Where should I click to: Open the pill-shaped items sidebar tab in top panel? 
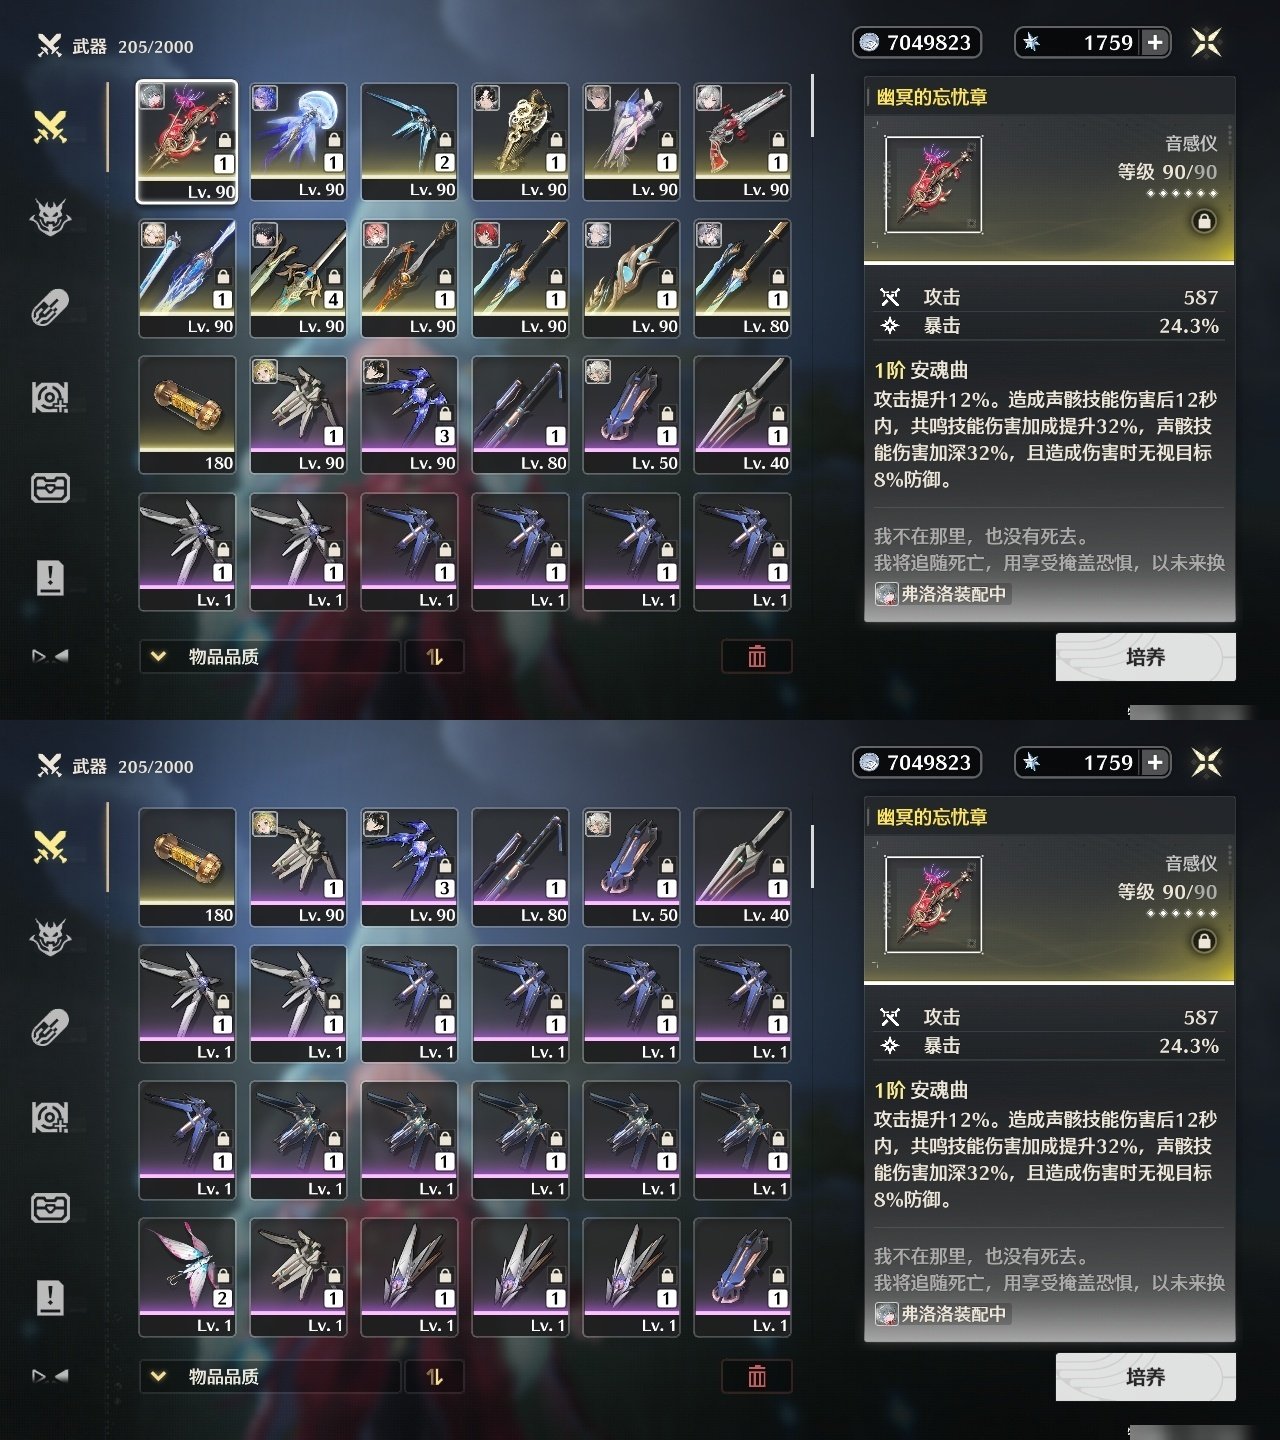point(50,308)
